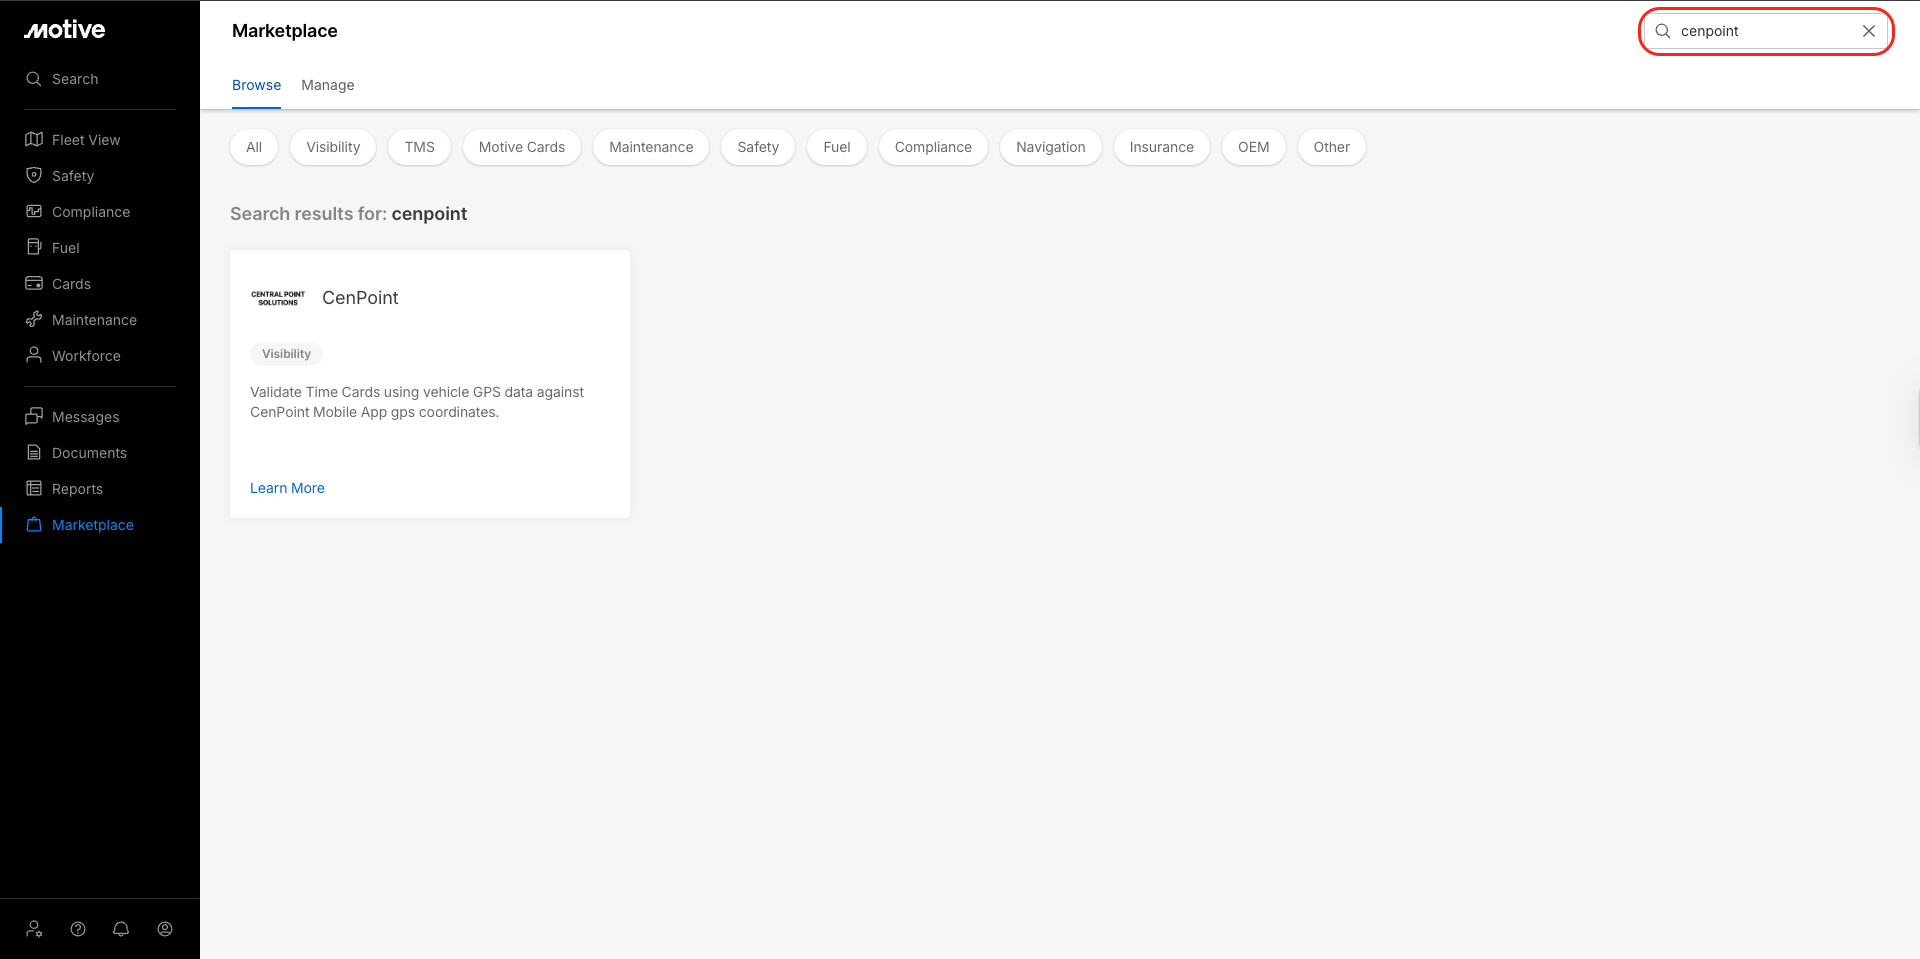The width and height of the screenshot is (1920, 959).
Task: Click the CenPoint card description text
Action: tap(417, 402)
